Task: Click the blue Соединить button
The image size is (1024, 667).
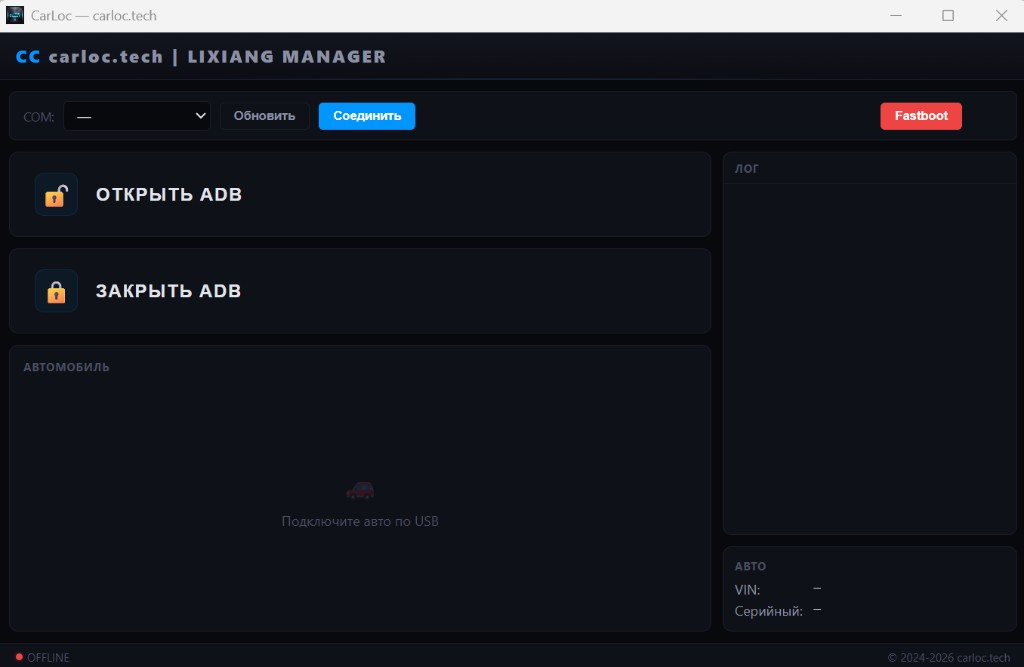Action: (x=367, y=116)
